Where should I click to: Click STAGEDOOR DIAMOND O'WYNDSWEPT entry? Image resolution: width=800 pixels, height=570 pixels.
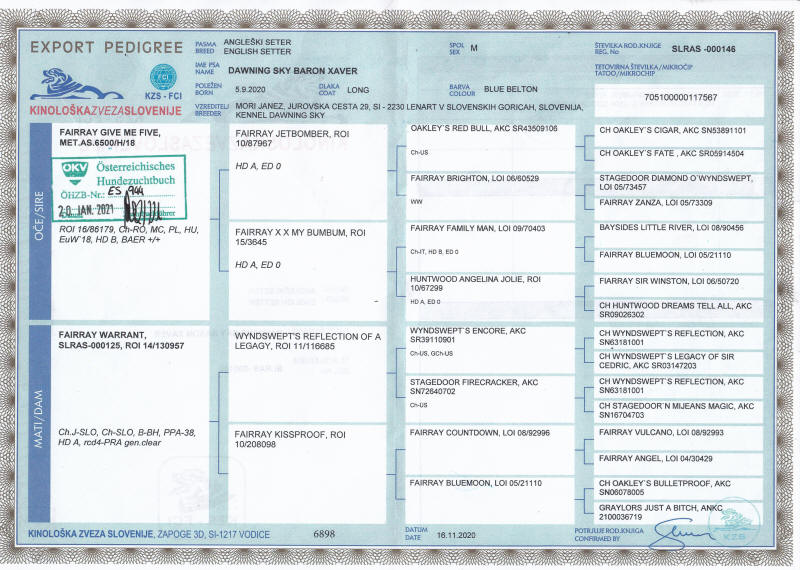[676, 183]
